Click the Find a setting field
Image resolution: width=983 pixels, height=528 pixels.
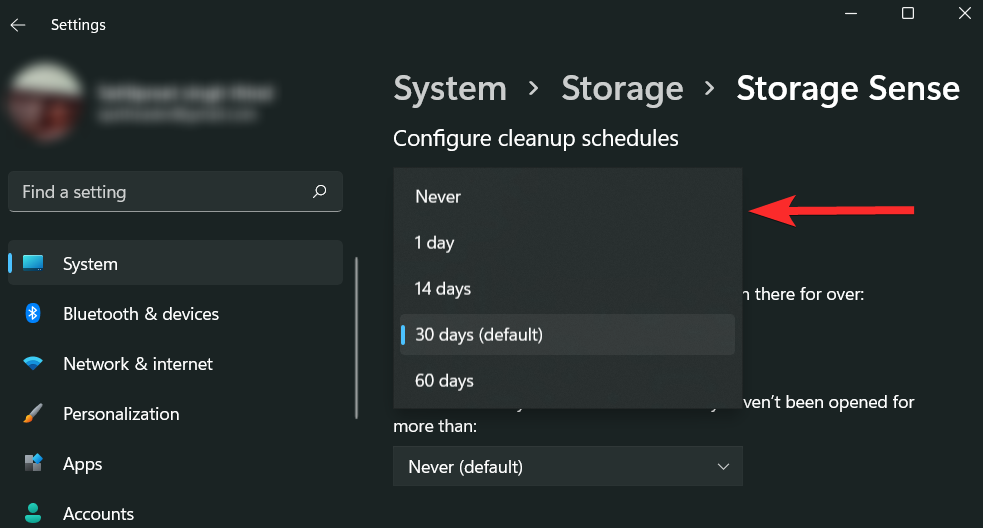coord(160,192)
